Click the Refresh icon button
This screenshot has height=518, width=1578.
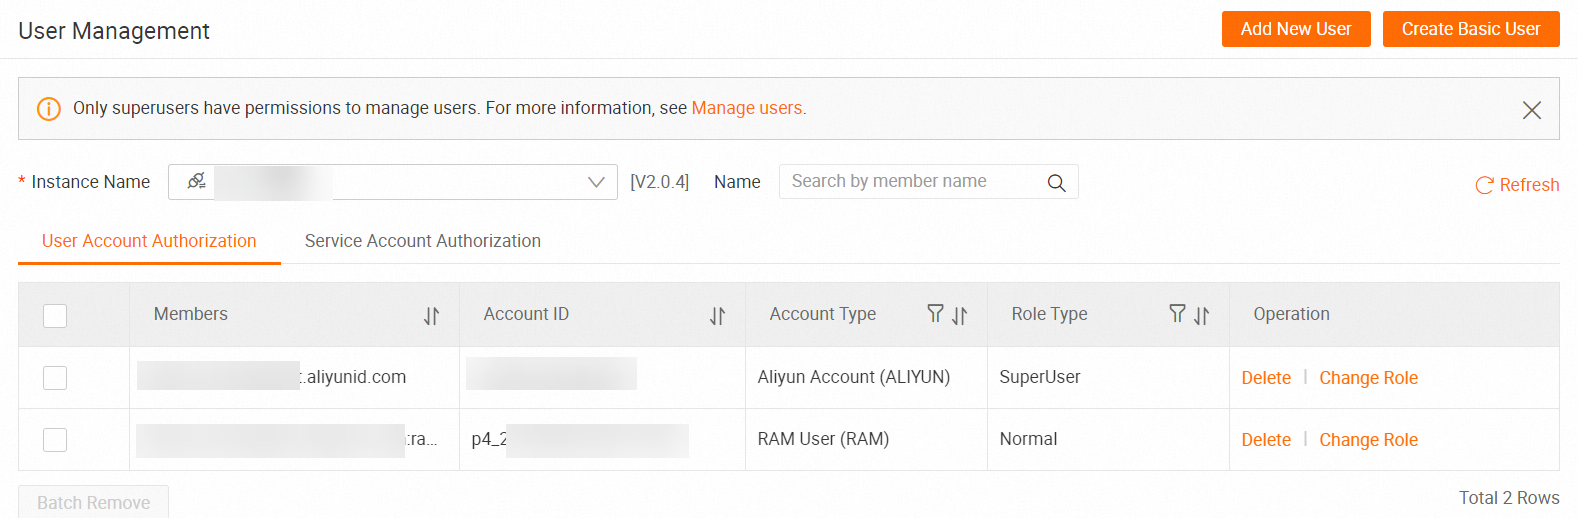pos(1484,185)
